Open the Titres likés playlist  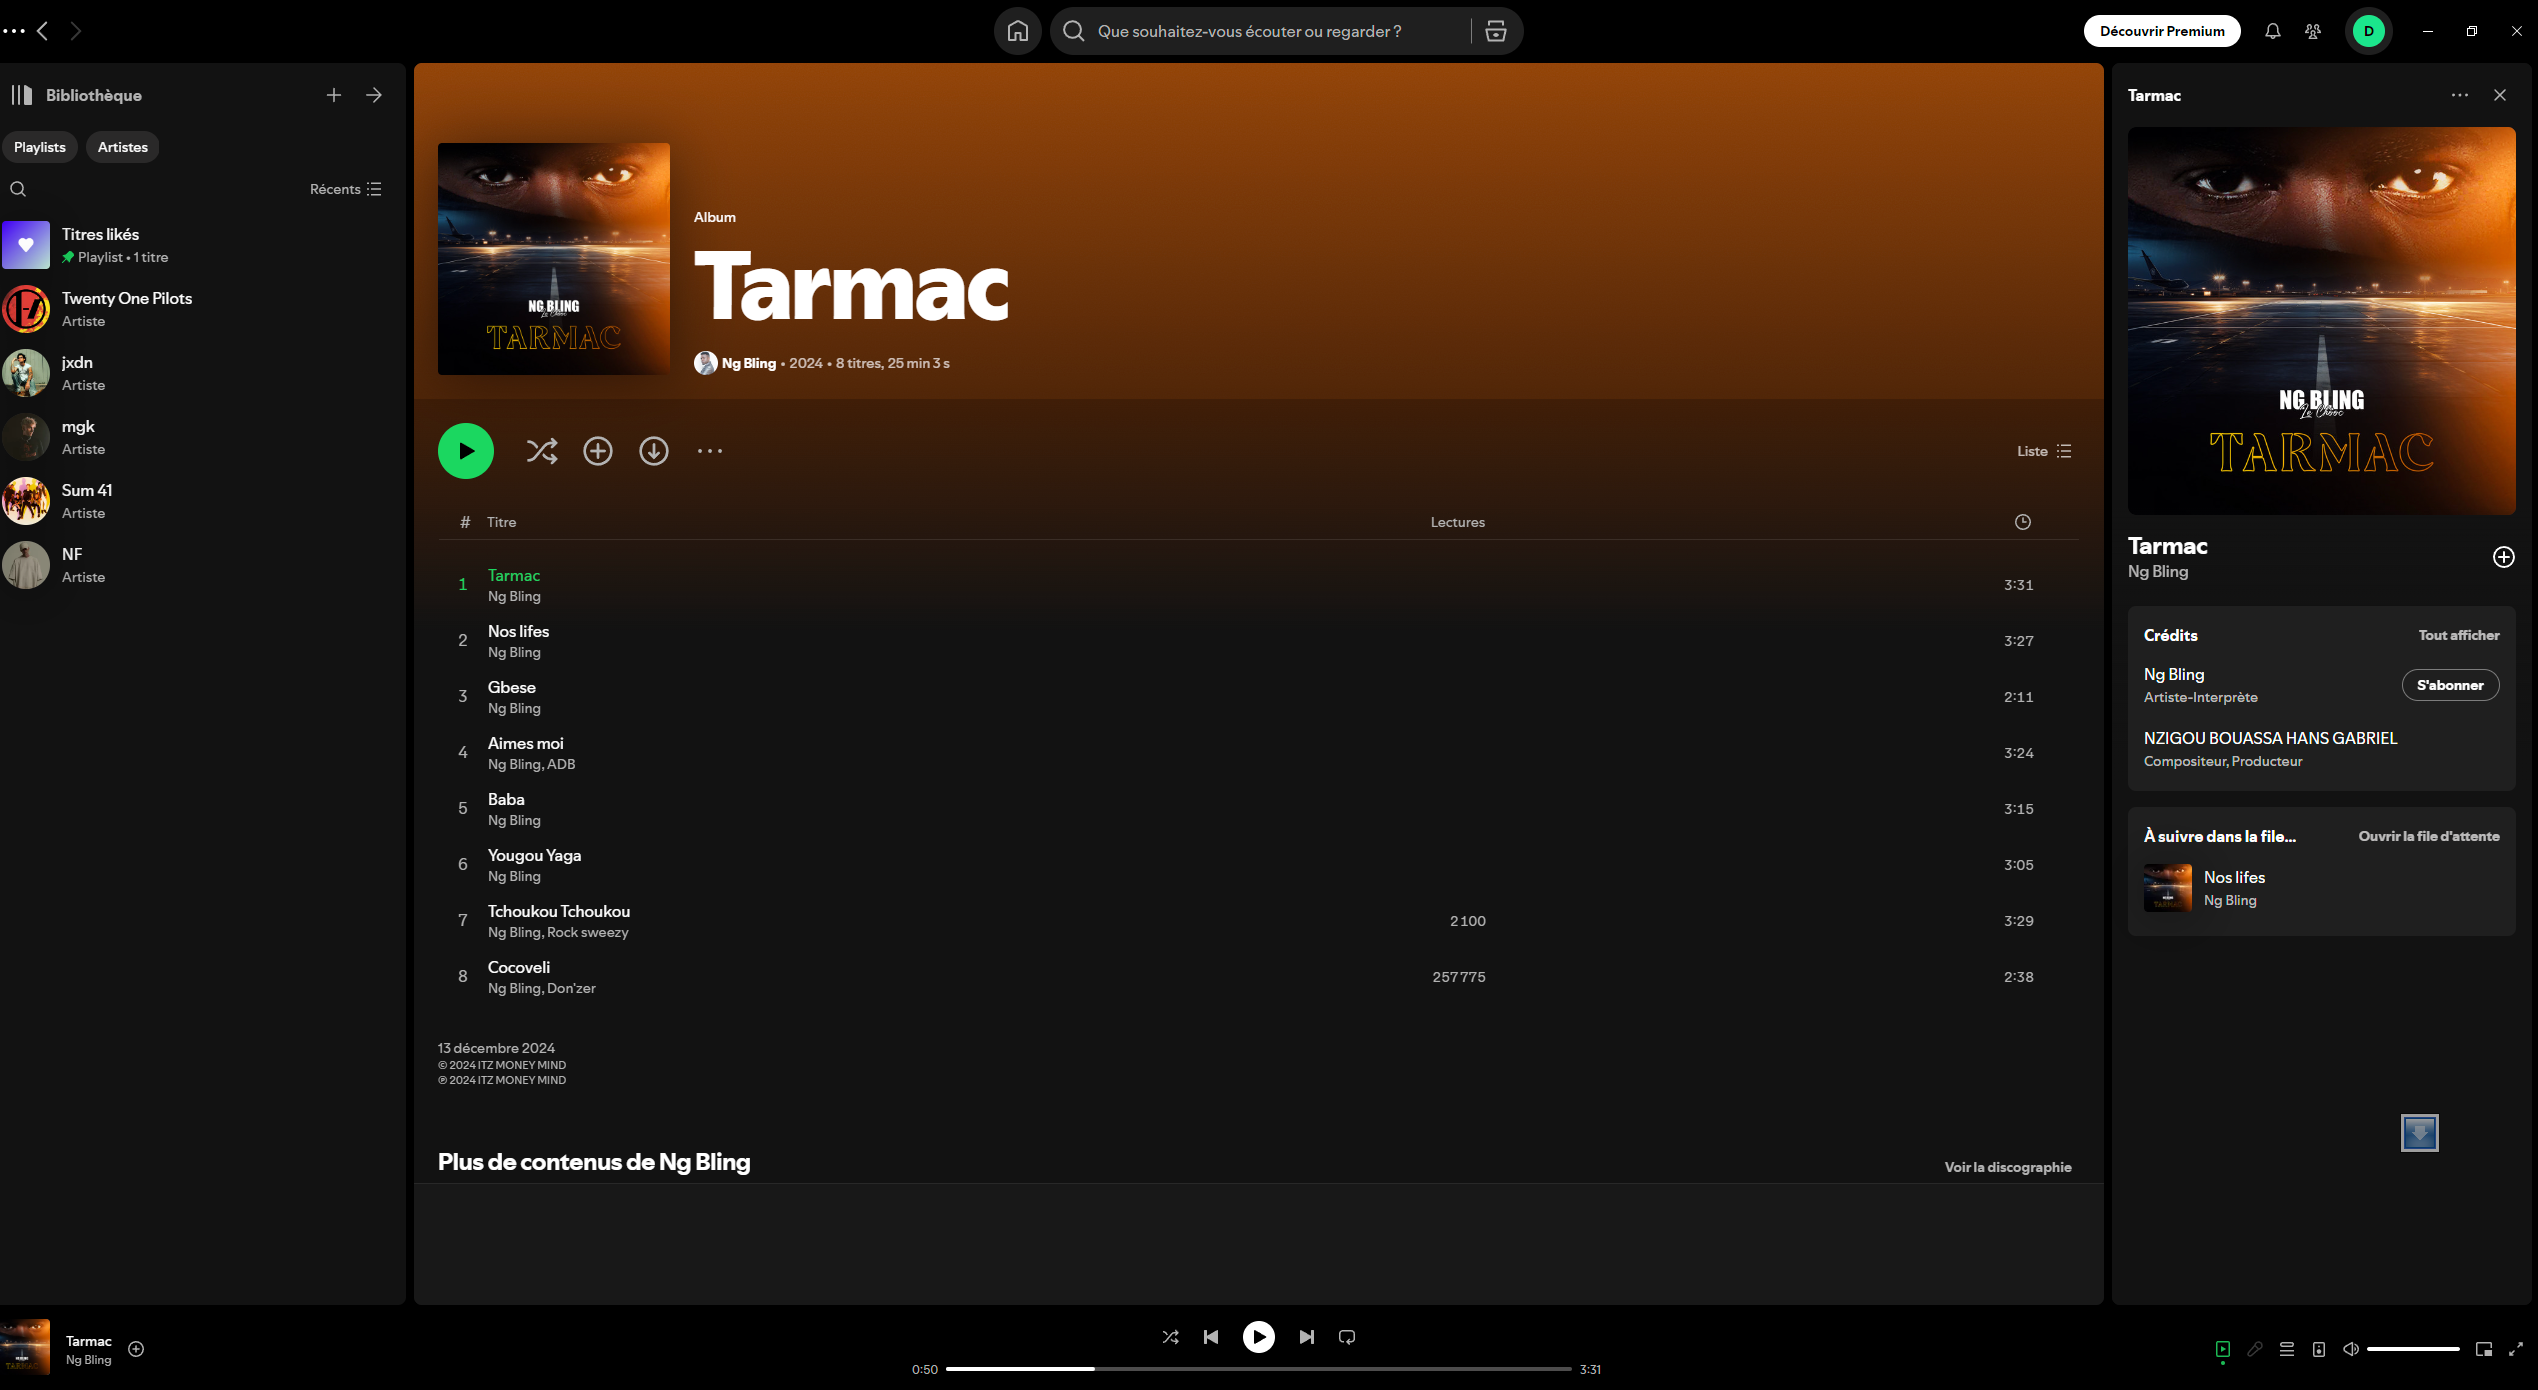pyautogui.click(x=200, y=245)
